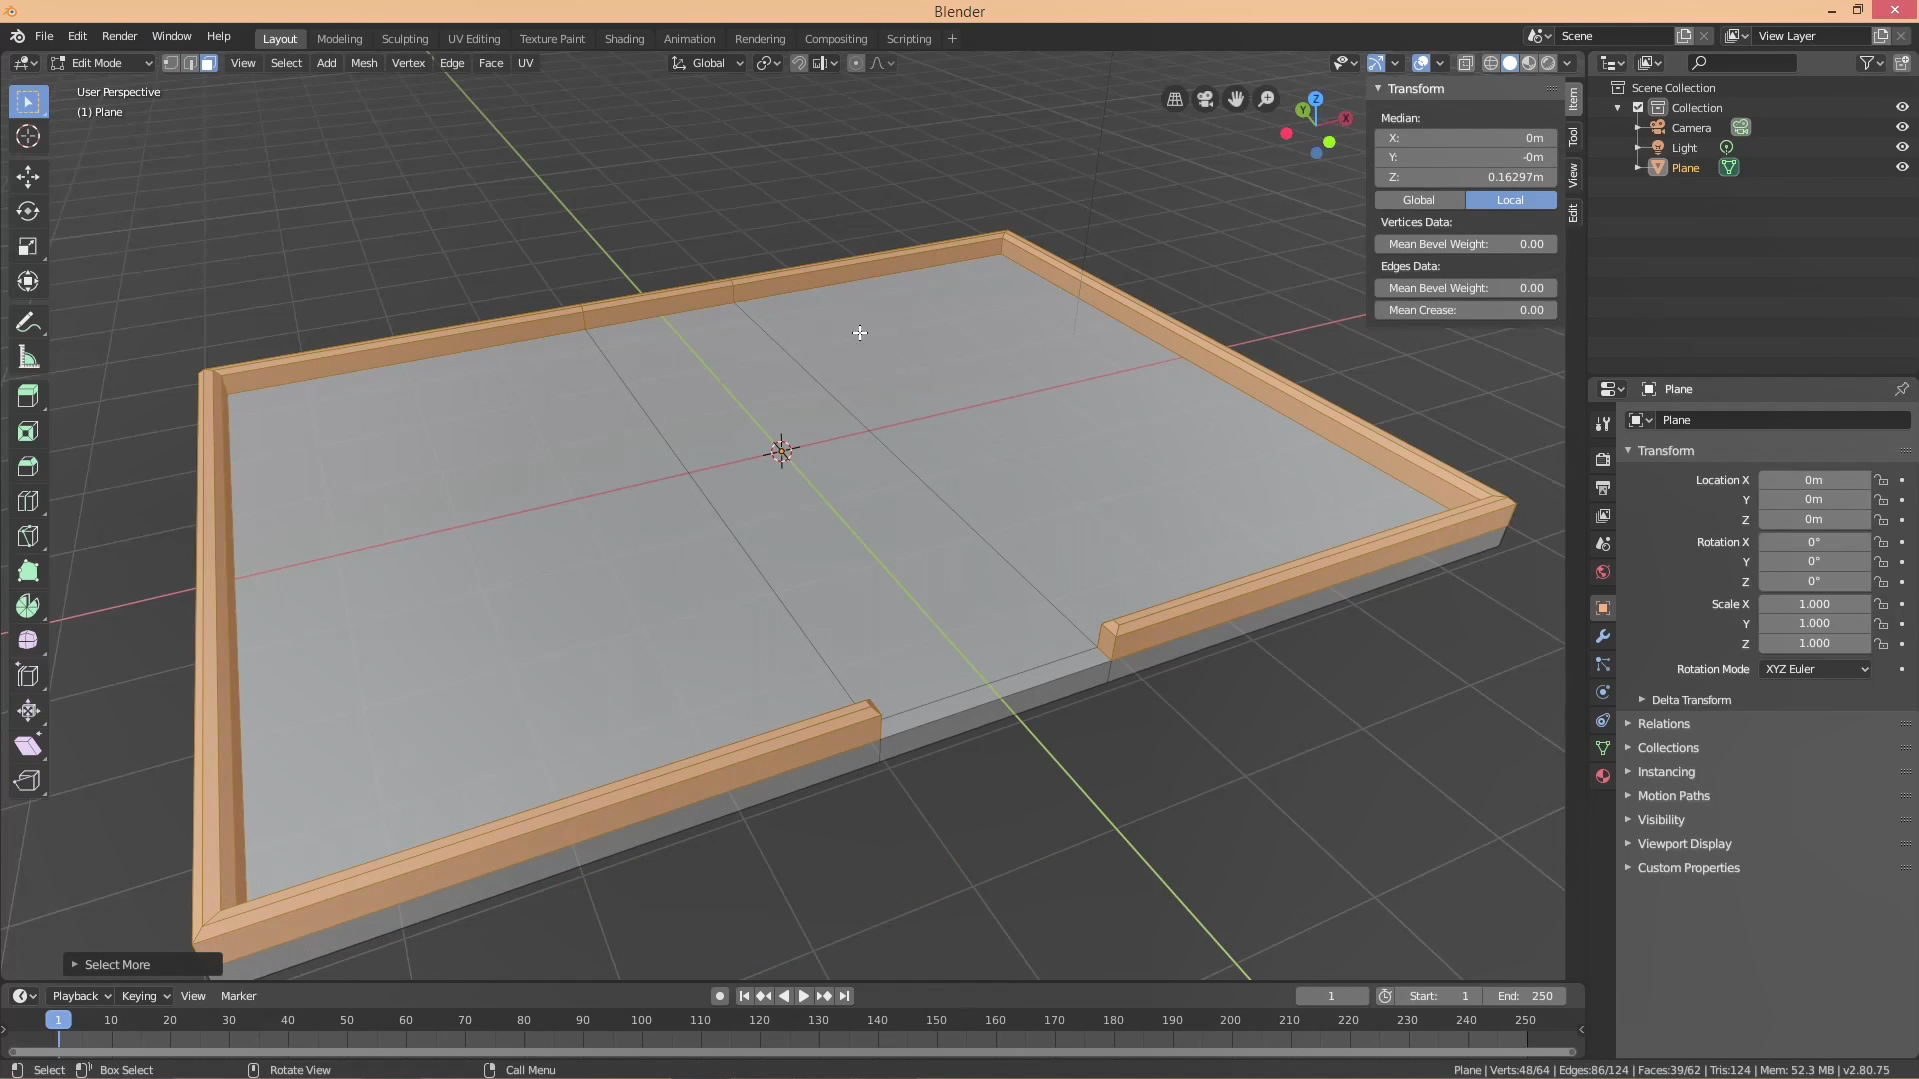
Task: Open the Mesh menu in viewport header
Action: pyautogui.click(x=364, y=63)
